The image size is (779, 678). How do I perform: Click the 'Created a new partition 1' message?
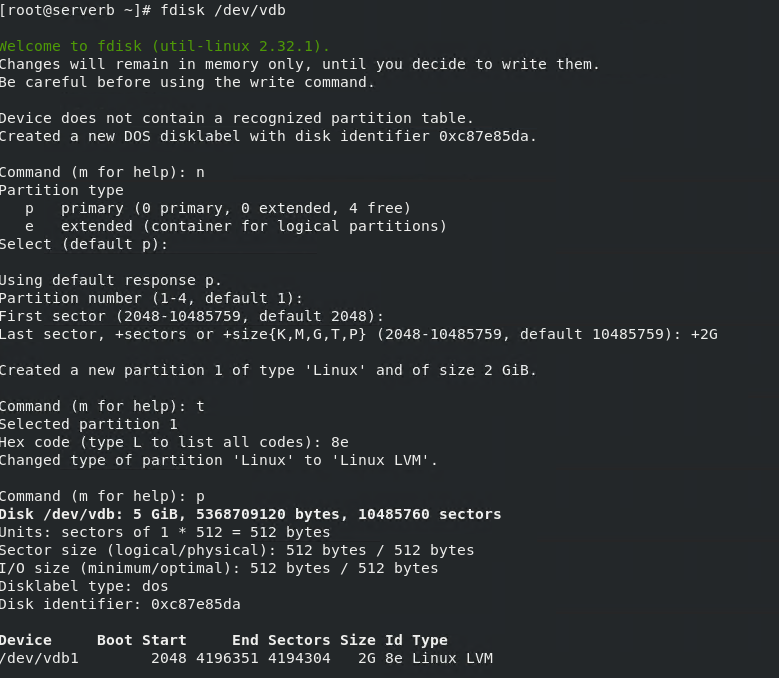pos(268,370)
